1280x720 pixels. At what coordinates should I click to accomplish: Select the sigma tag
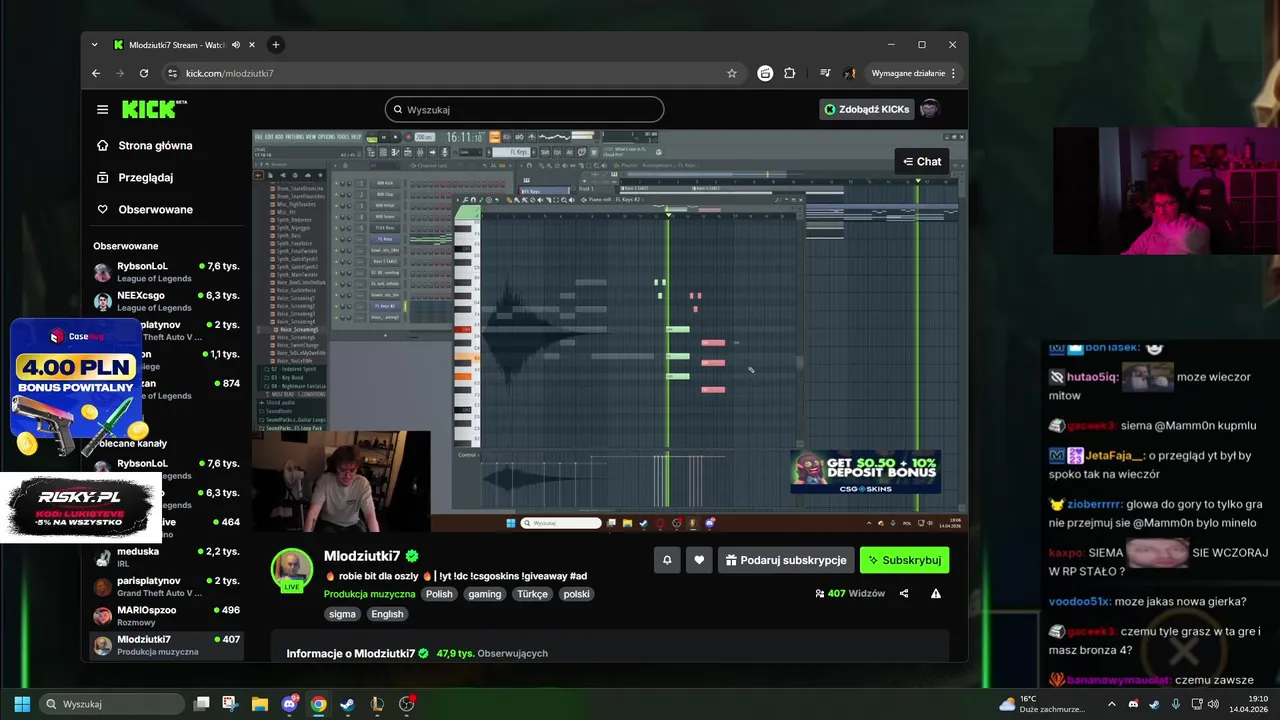[x=342, y=614]
